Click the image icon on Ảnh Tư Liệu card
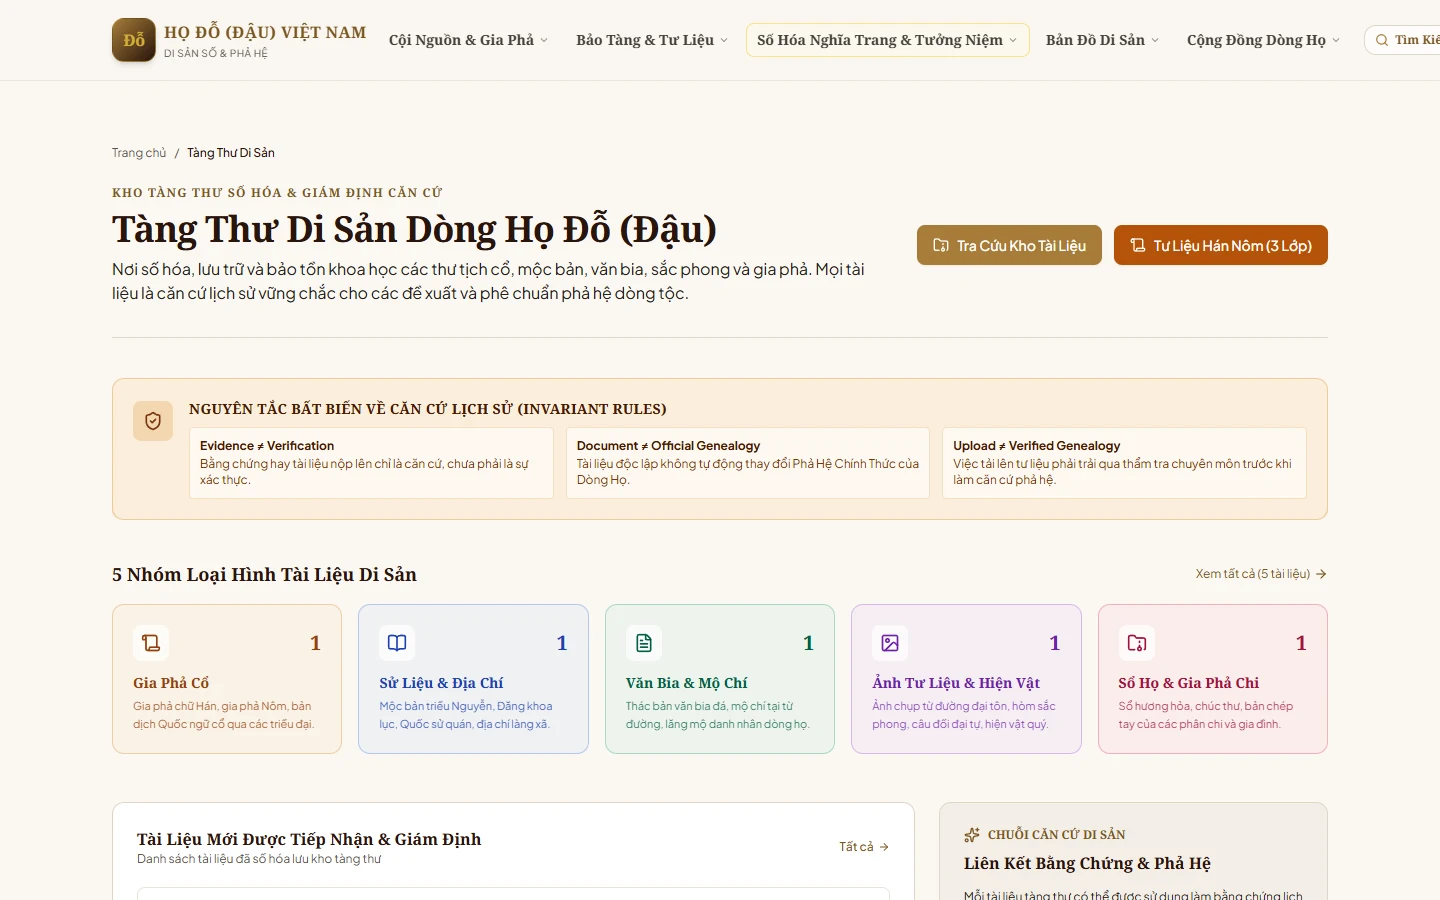The height and width of the screenshot is (900, 1440). click(x=890, y=643)
